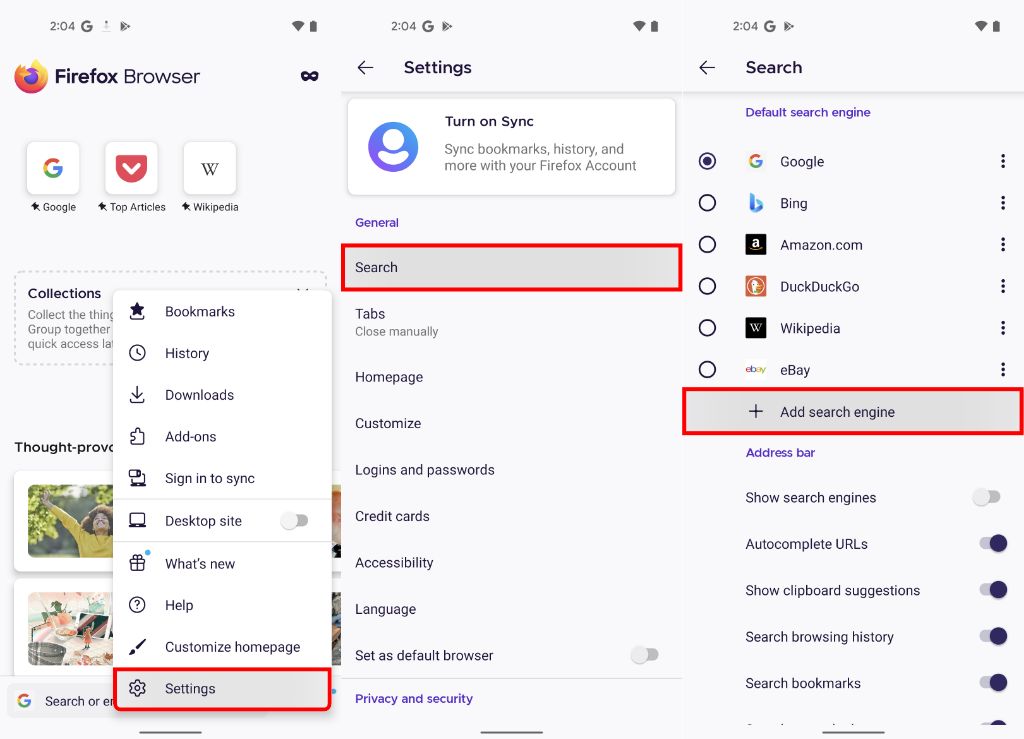Viewport: 1024px width, 739px height.
Task: Select DuckDuckGo as the default search engine
Action: [x=707, y=286]
